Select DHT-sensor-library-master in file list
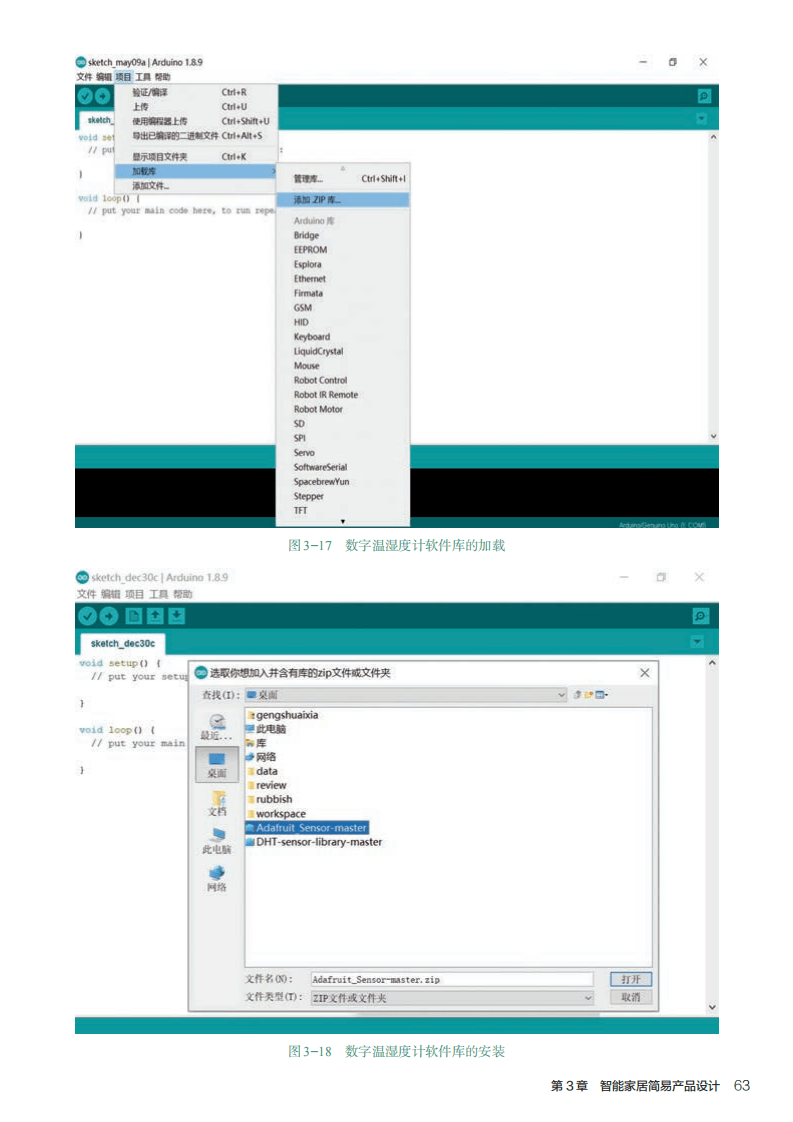This screenshot has height=1122, width=793. (x=319, y=842)
